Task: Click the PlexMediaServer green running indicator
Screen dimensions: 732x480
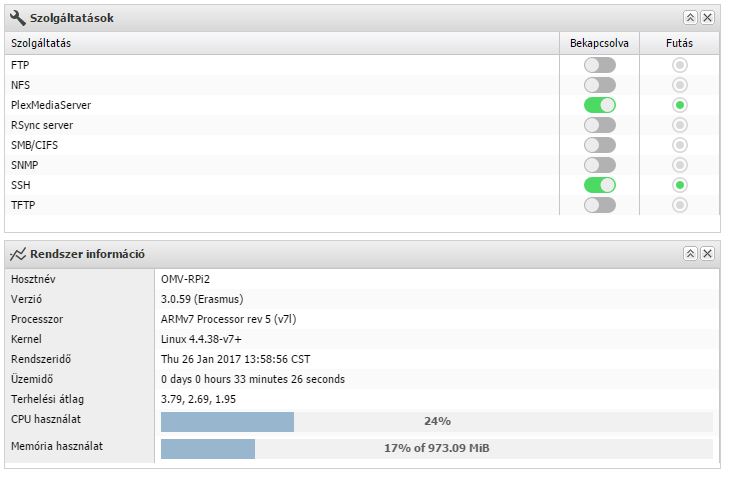Action: 680,105
